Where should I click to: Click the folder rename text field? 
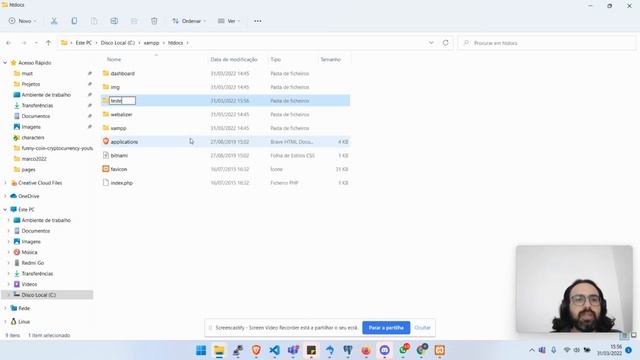[x=122, y=100]
